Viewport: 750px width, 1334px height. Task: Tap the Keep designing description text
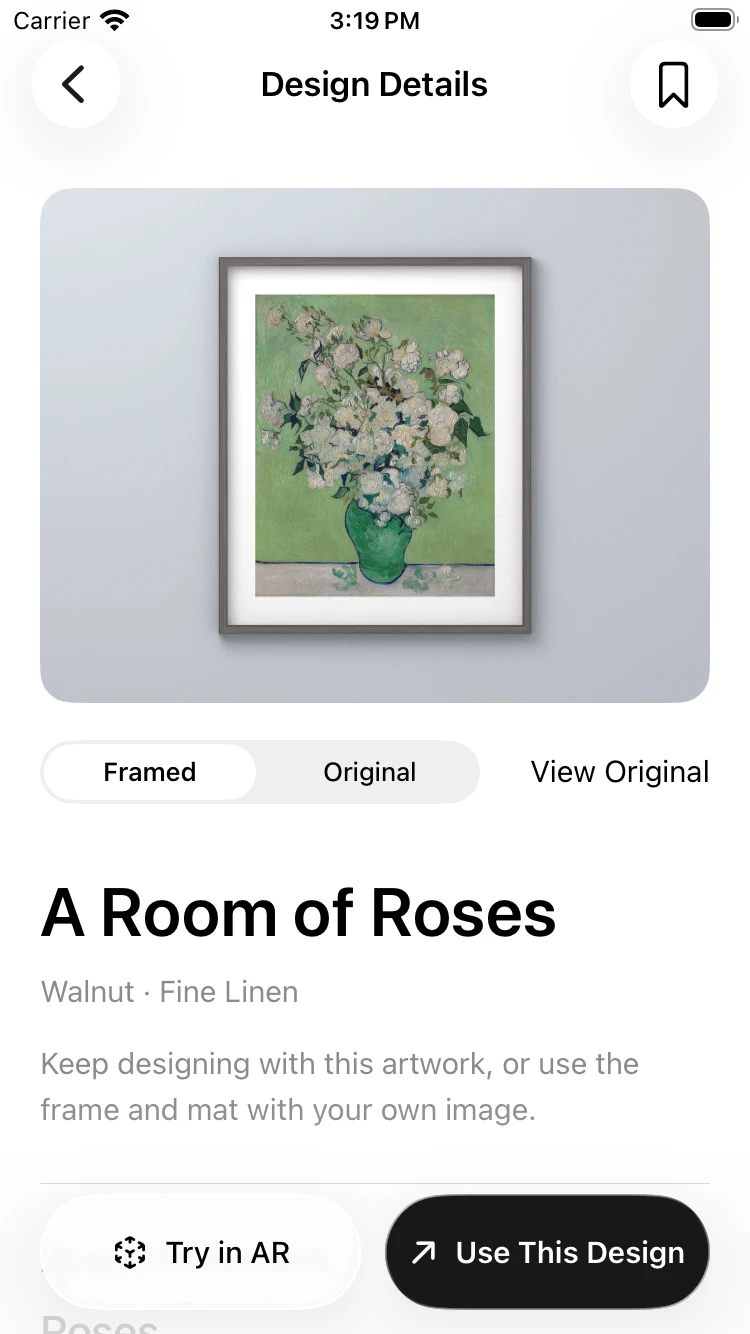coord(340,1087)
